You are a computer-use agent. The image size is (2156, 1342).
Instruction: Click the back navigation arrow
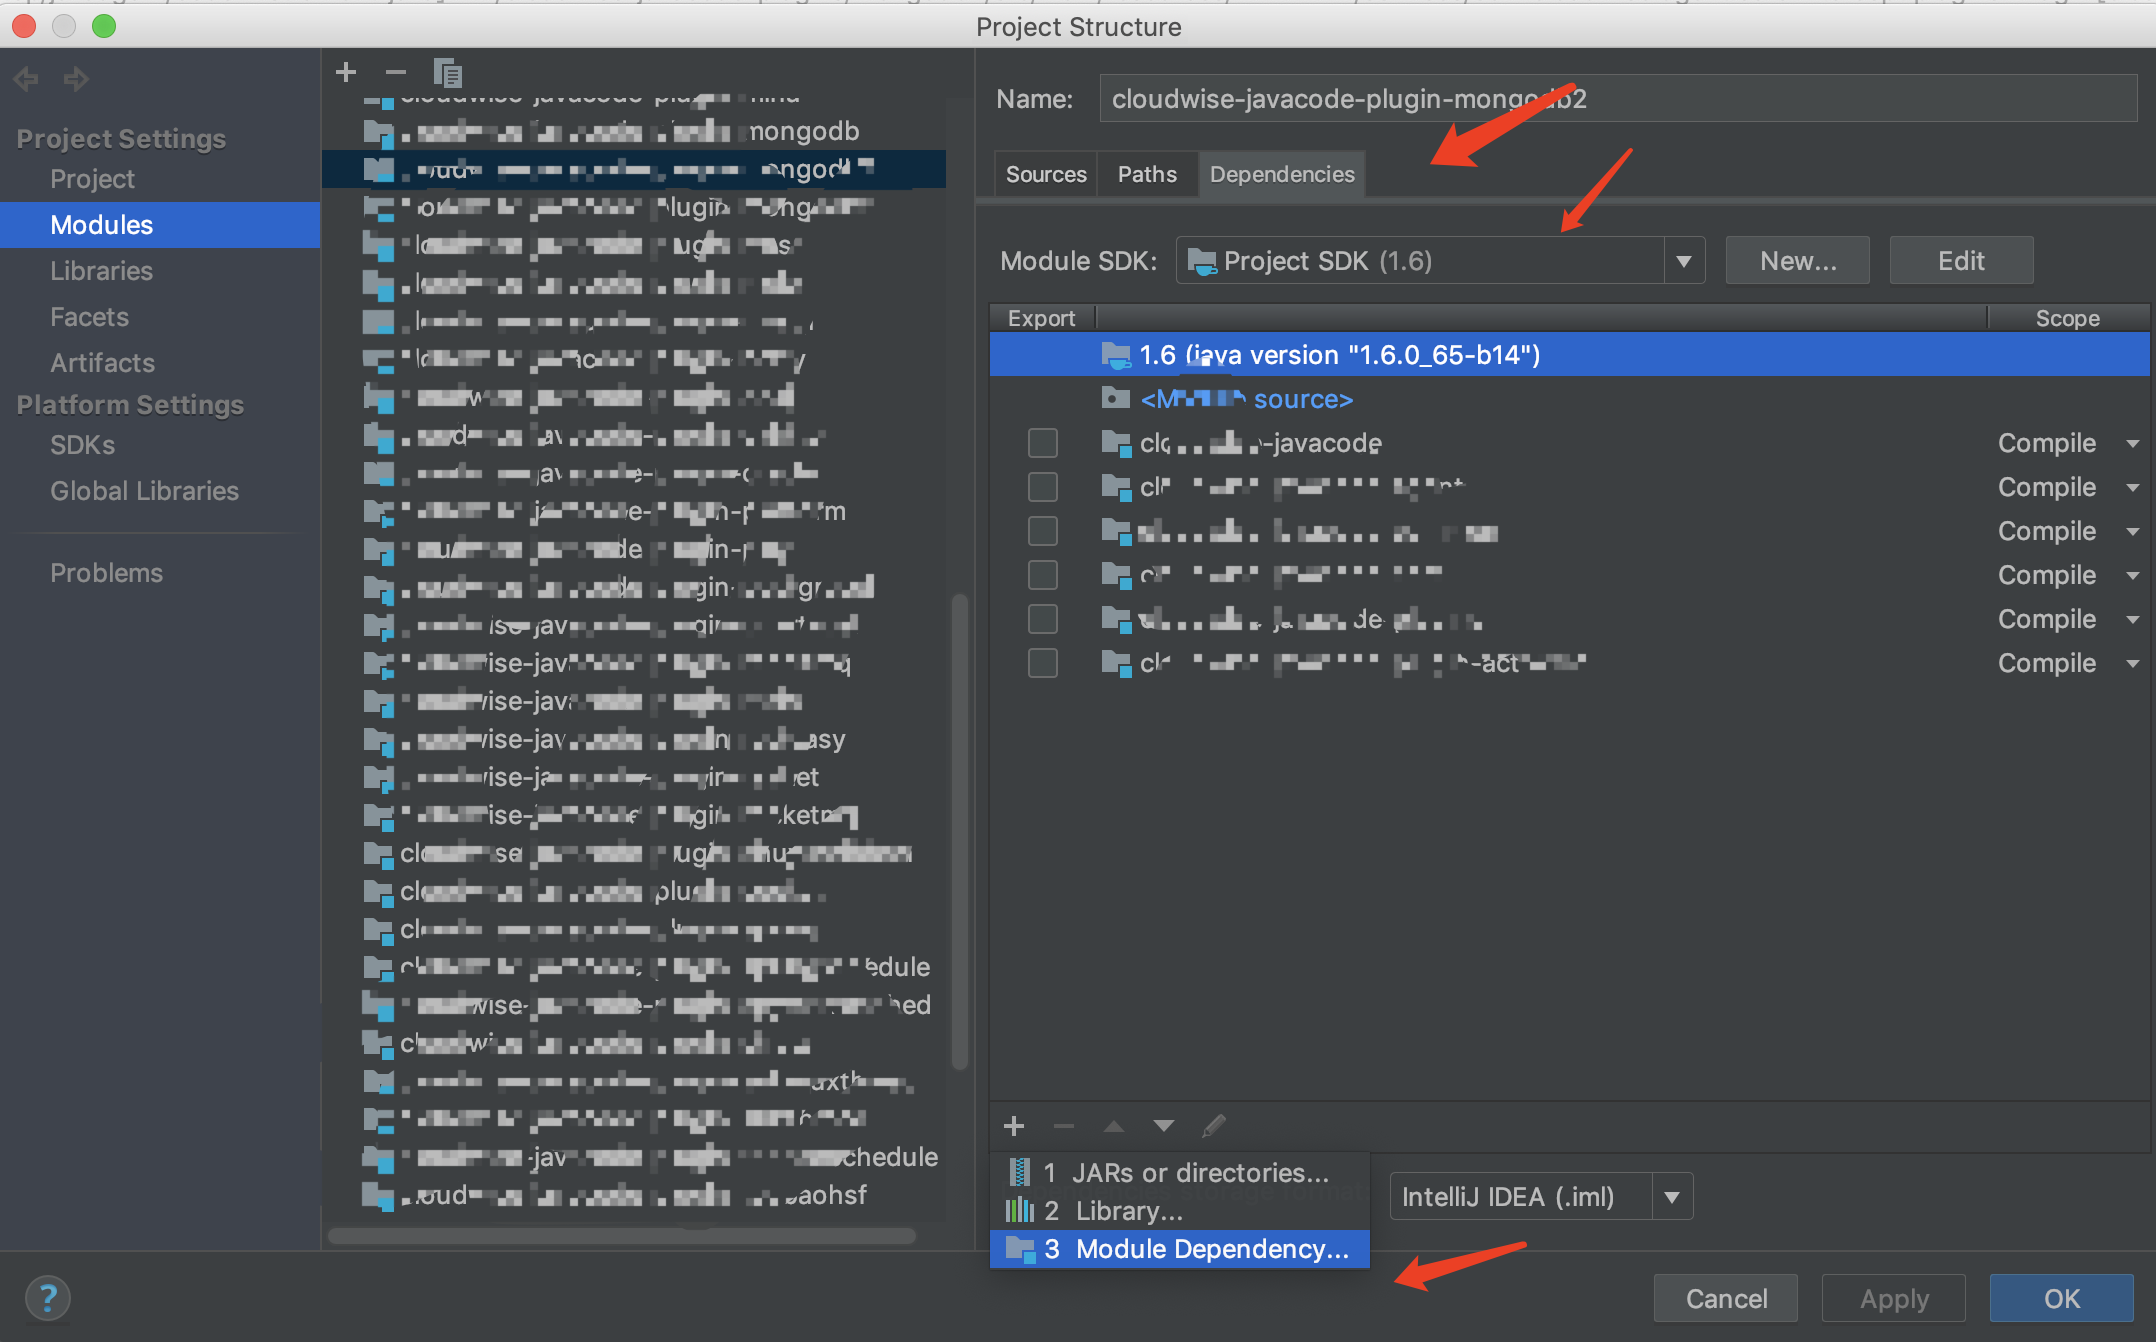point(27,78)
